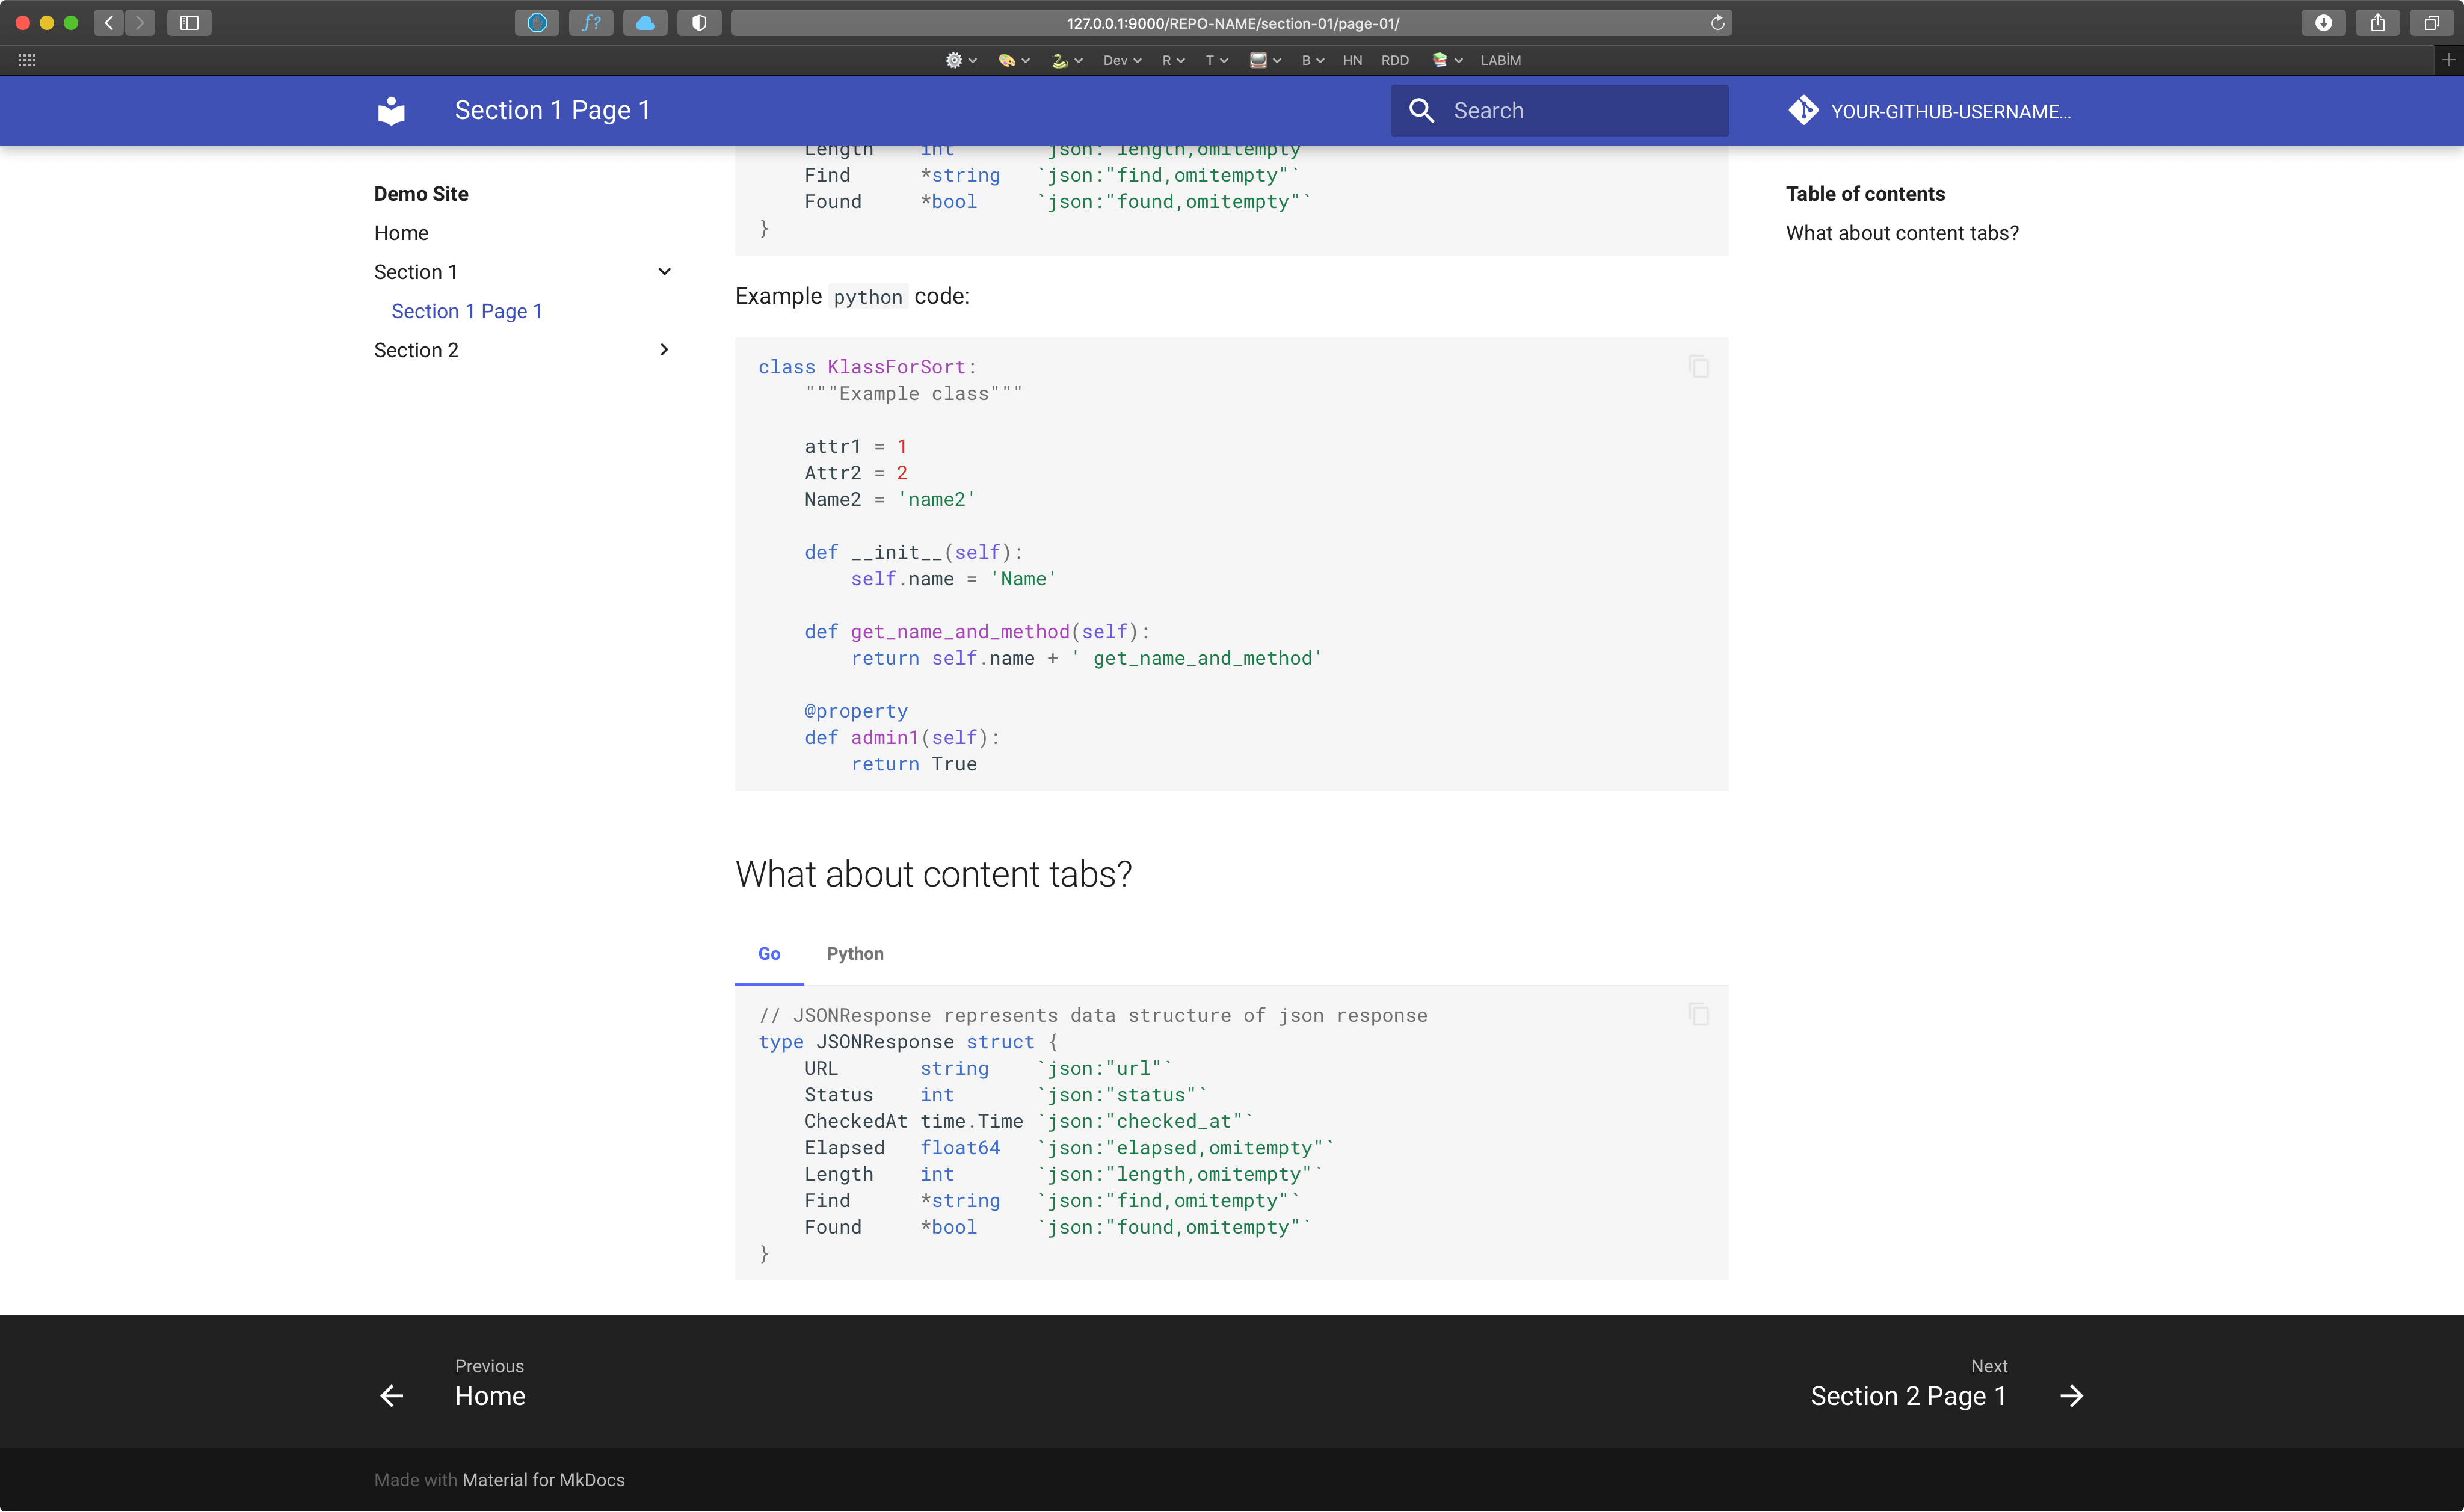Screen dimensions: 2464x1512
Task: Go back with Safari's back arrow
Action: 109,22
